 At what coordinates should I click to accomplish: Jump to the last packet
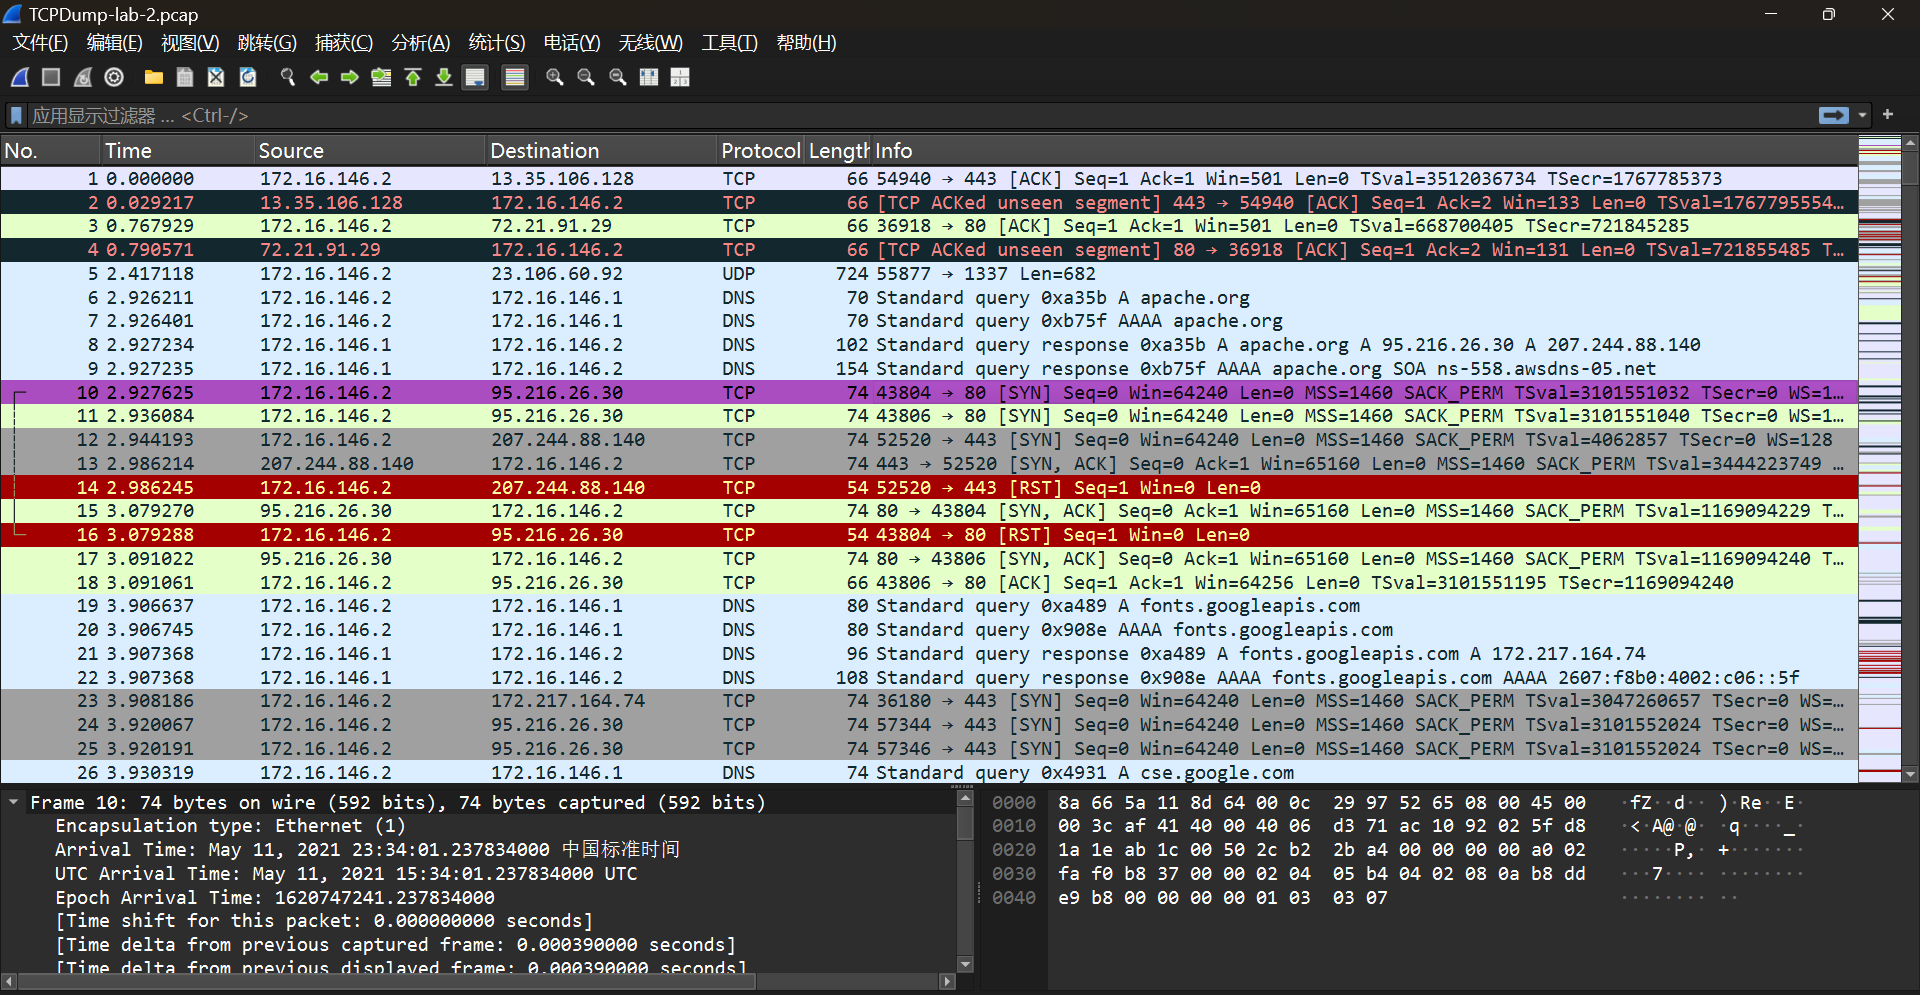point(444,77)
